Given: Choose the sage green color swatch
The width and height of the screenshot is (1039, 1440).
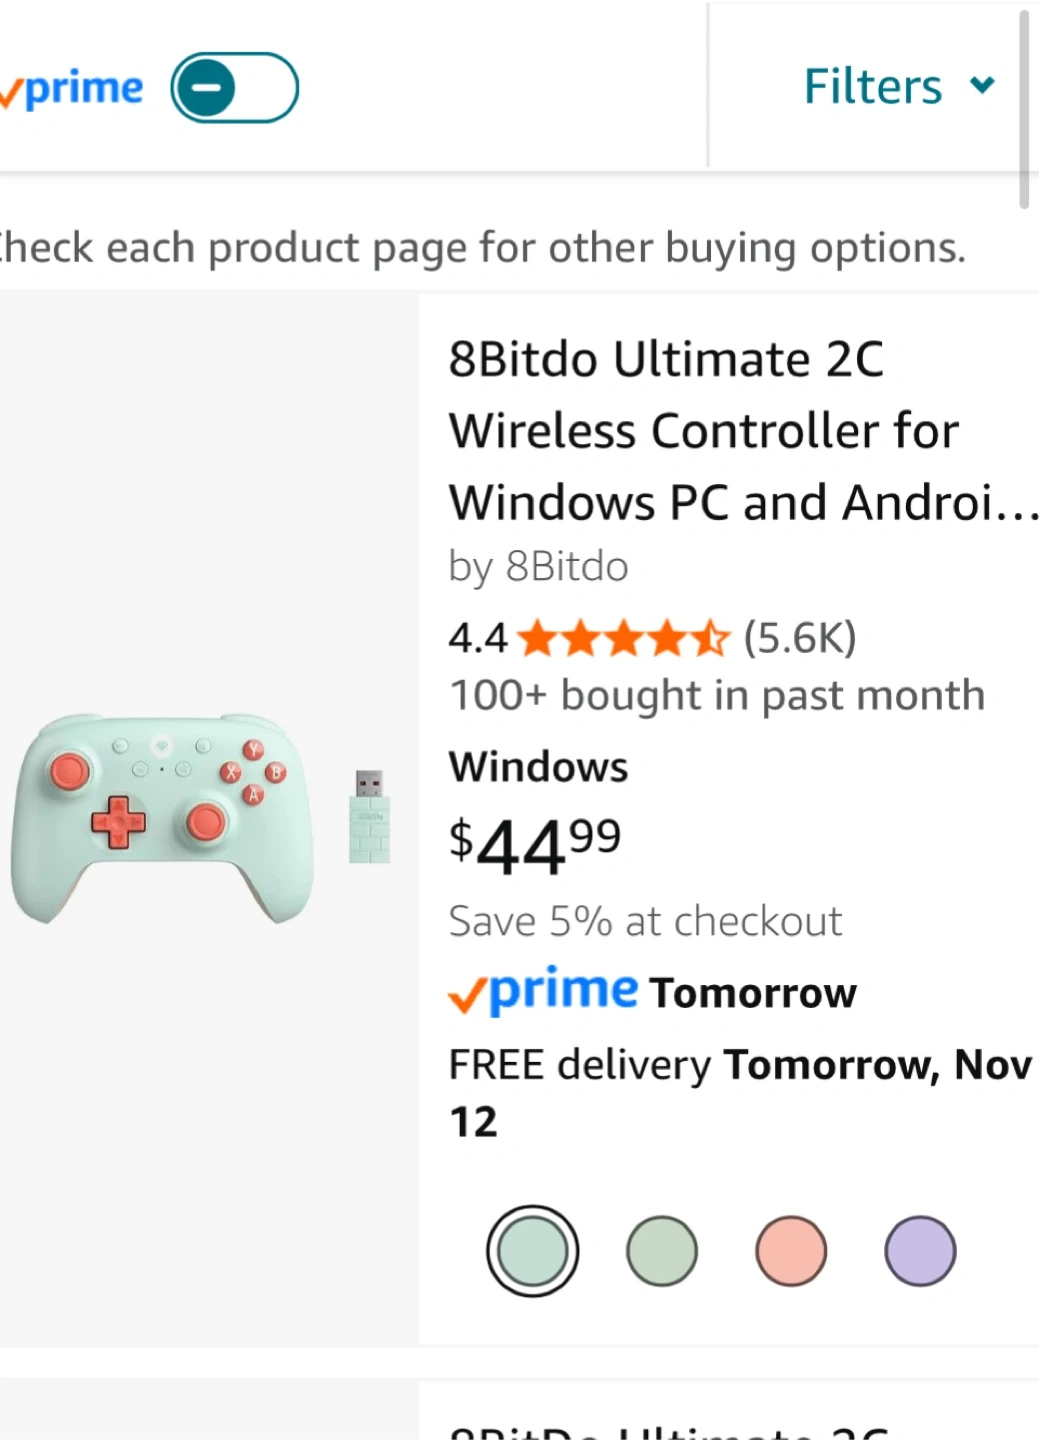Looking at the screenshot, I should pos(661,1251).
